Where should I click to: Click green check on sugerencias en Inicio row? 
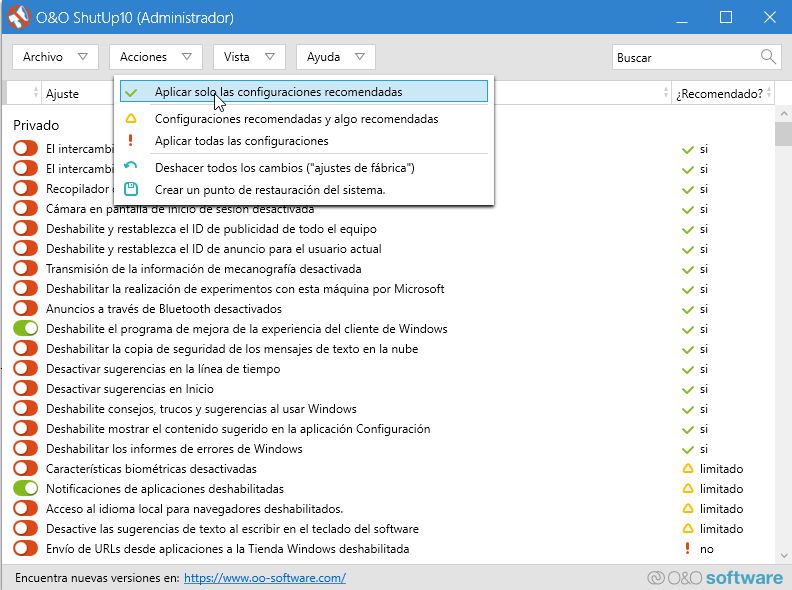pos(687,390)
